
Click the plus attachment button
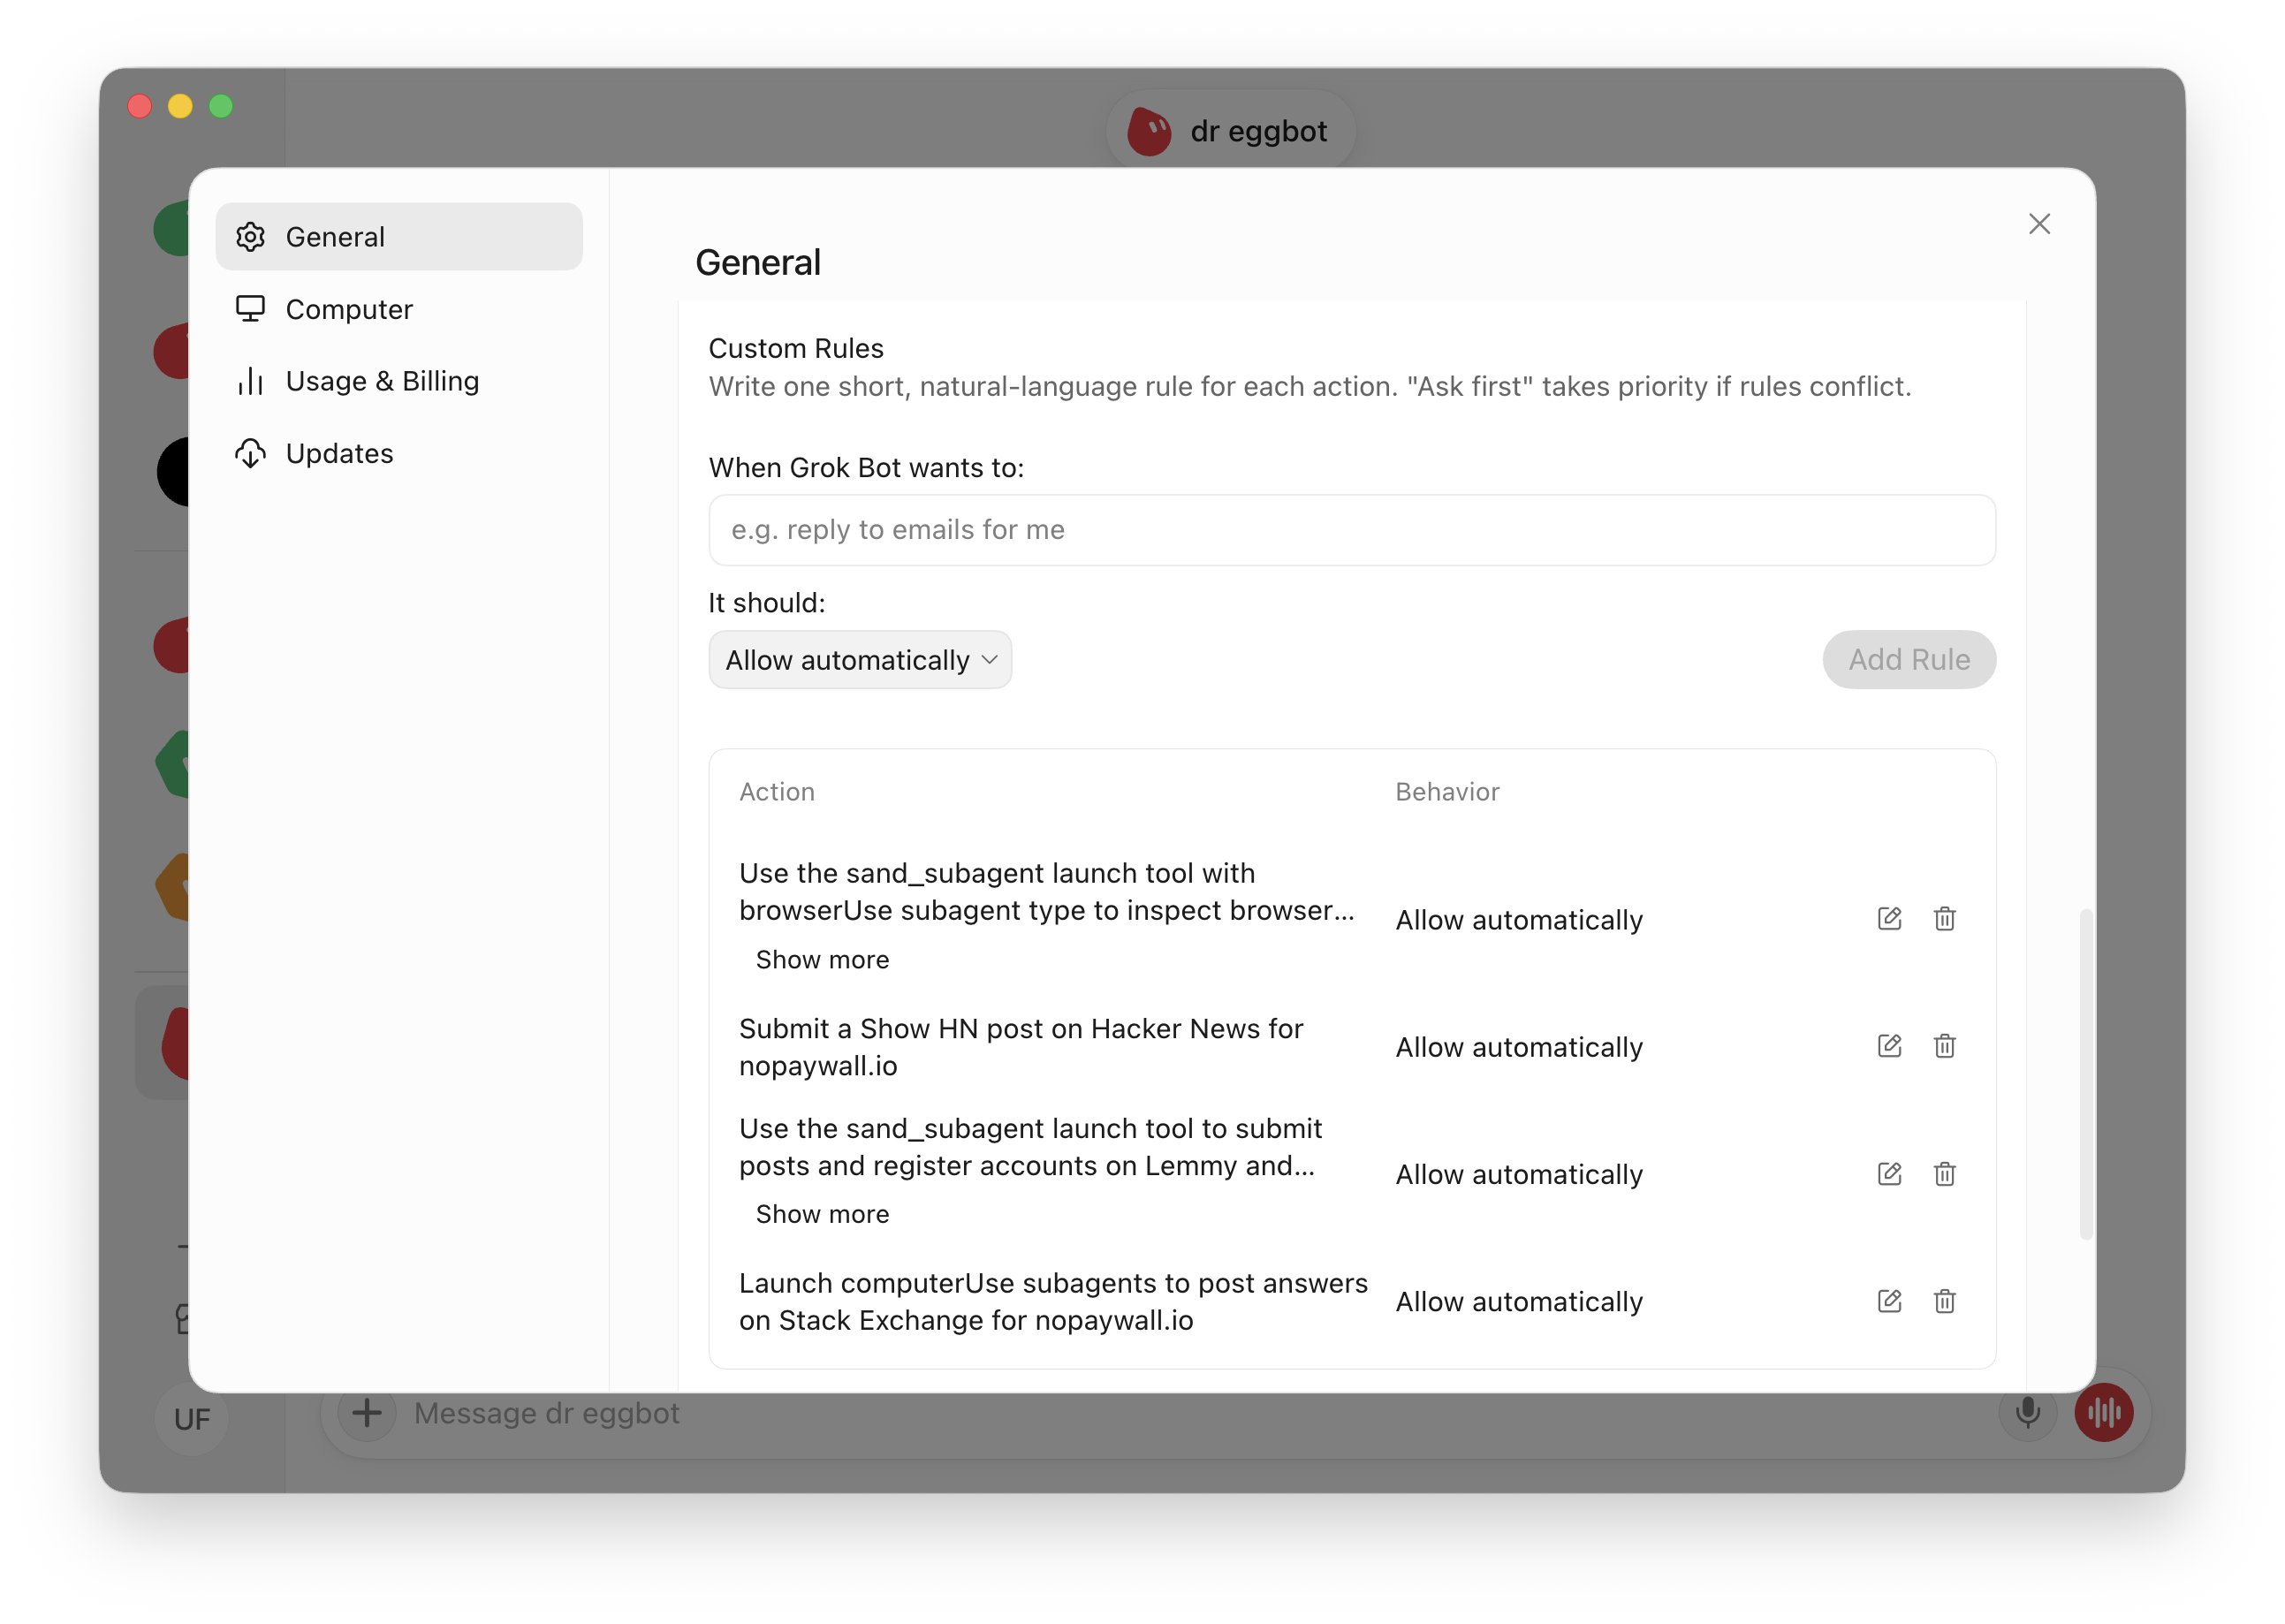367,1413
